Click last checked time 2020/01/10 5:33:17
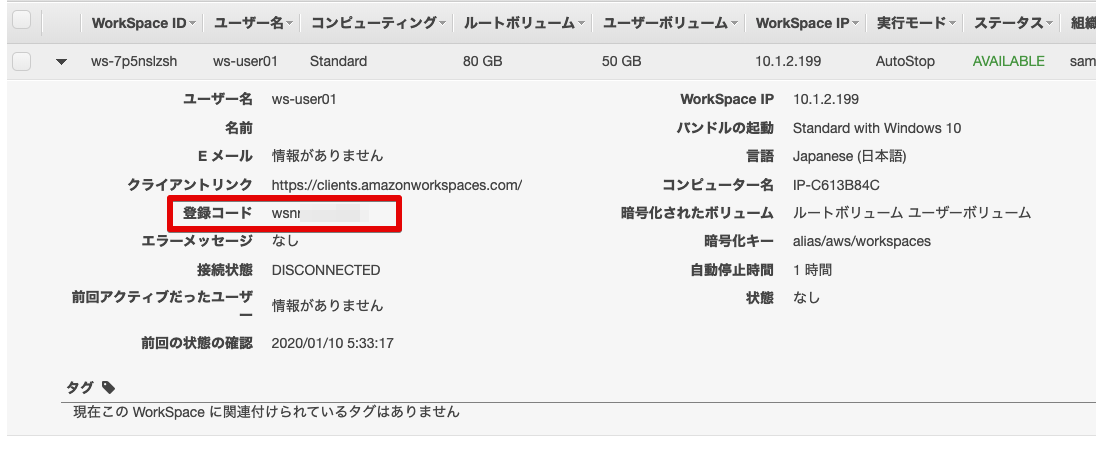 [x=332, y=344]
